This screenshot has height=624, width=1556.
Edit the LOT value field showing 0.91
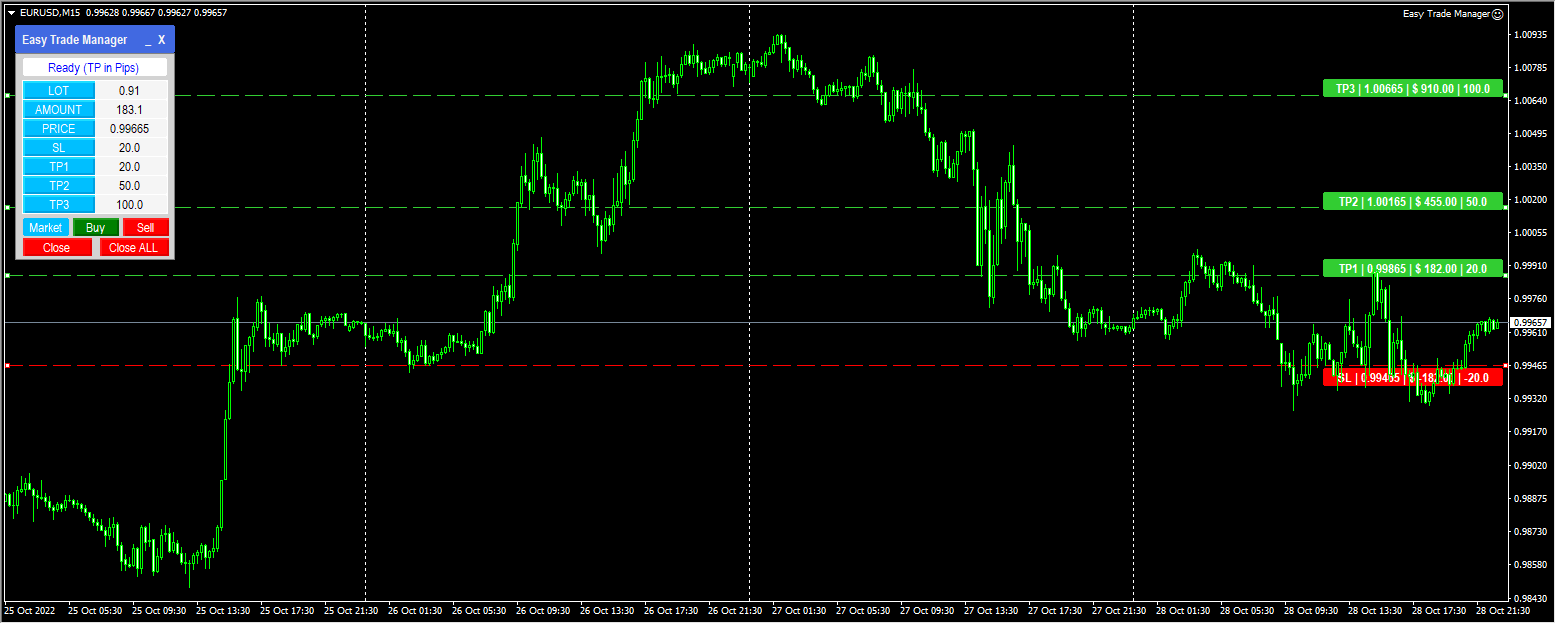click(x=131, y=90)
